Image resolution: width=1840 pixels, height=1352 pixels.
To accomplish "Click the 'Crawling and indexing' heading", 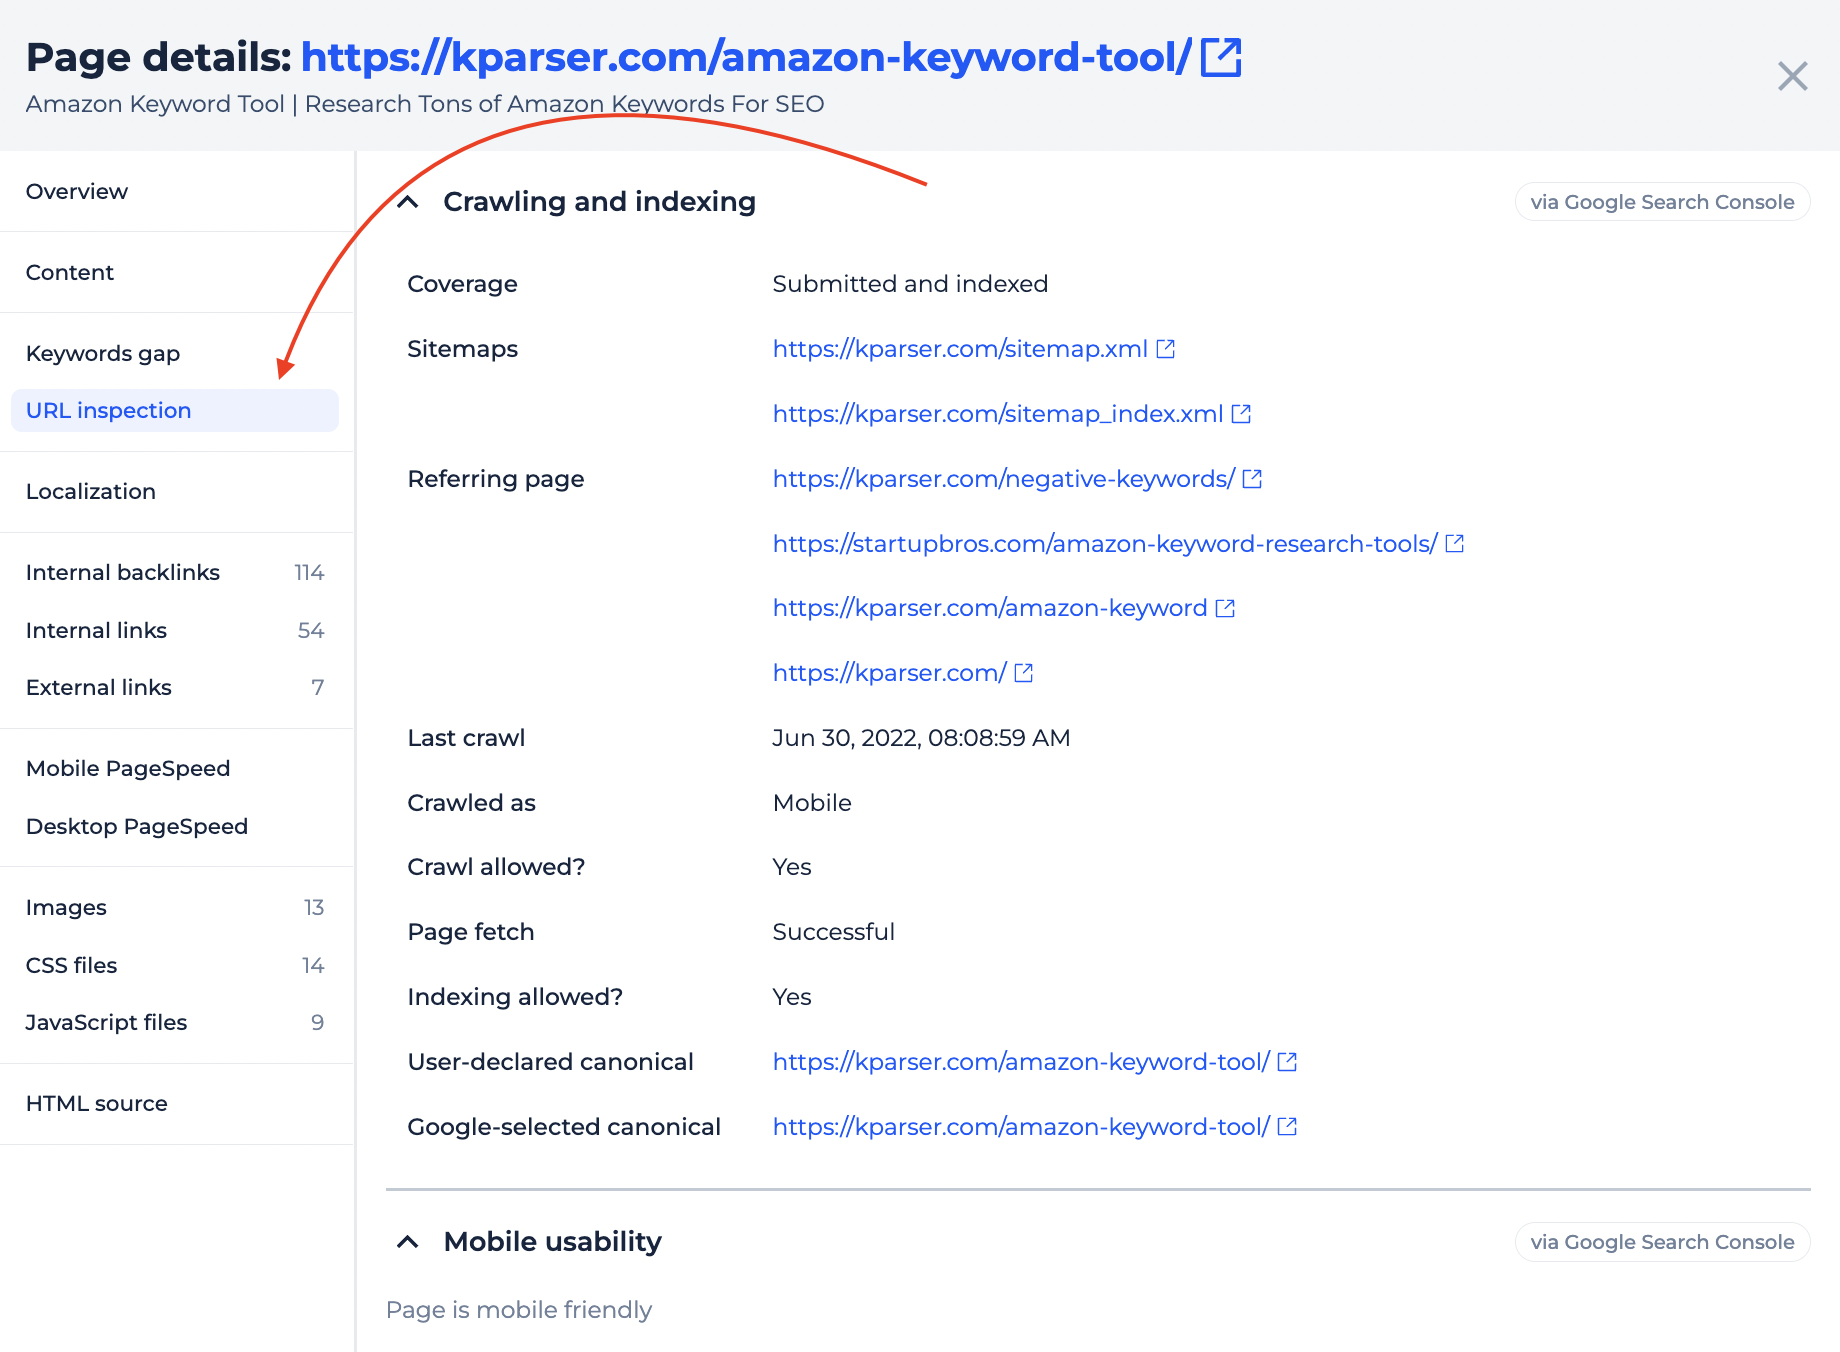I will pos(599,202).
